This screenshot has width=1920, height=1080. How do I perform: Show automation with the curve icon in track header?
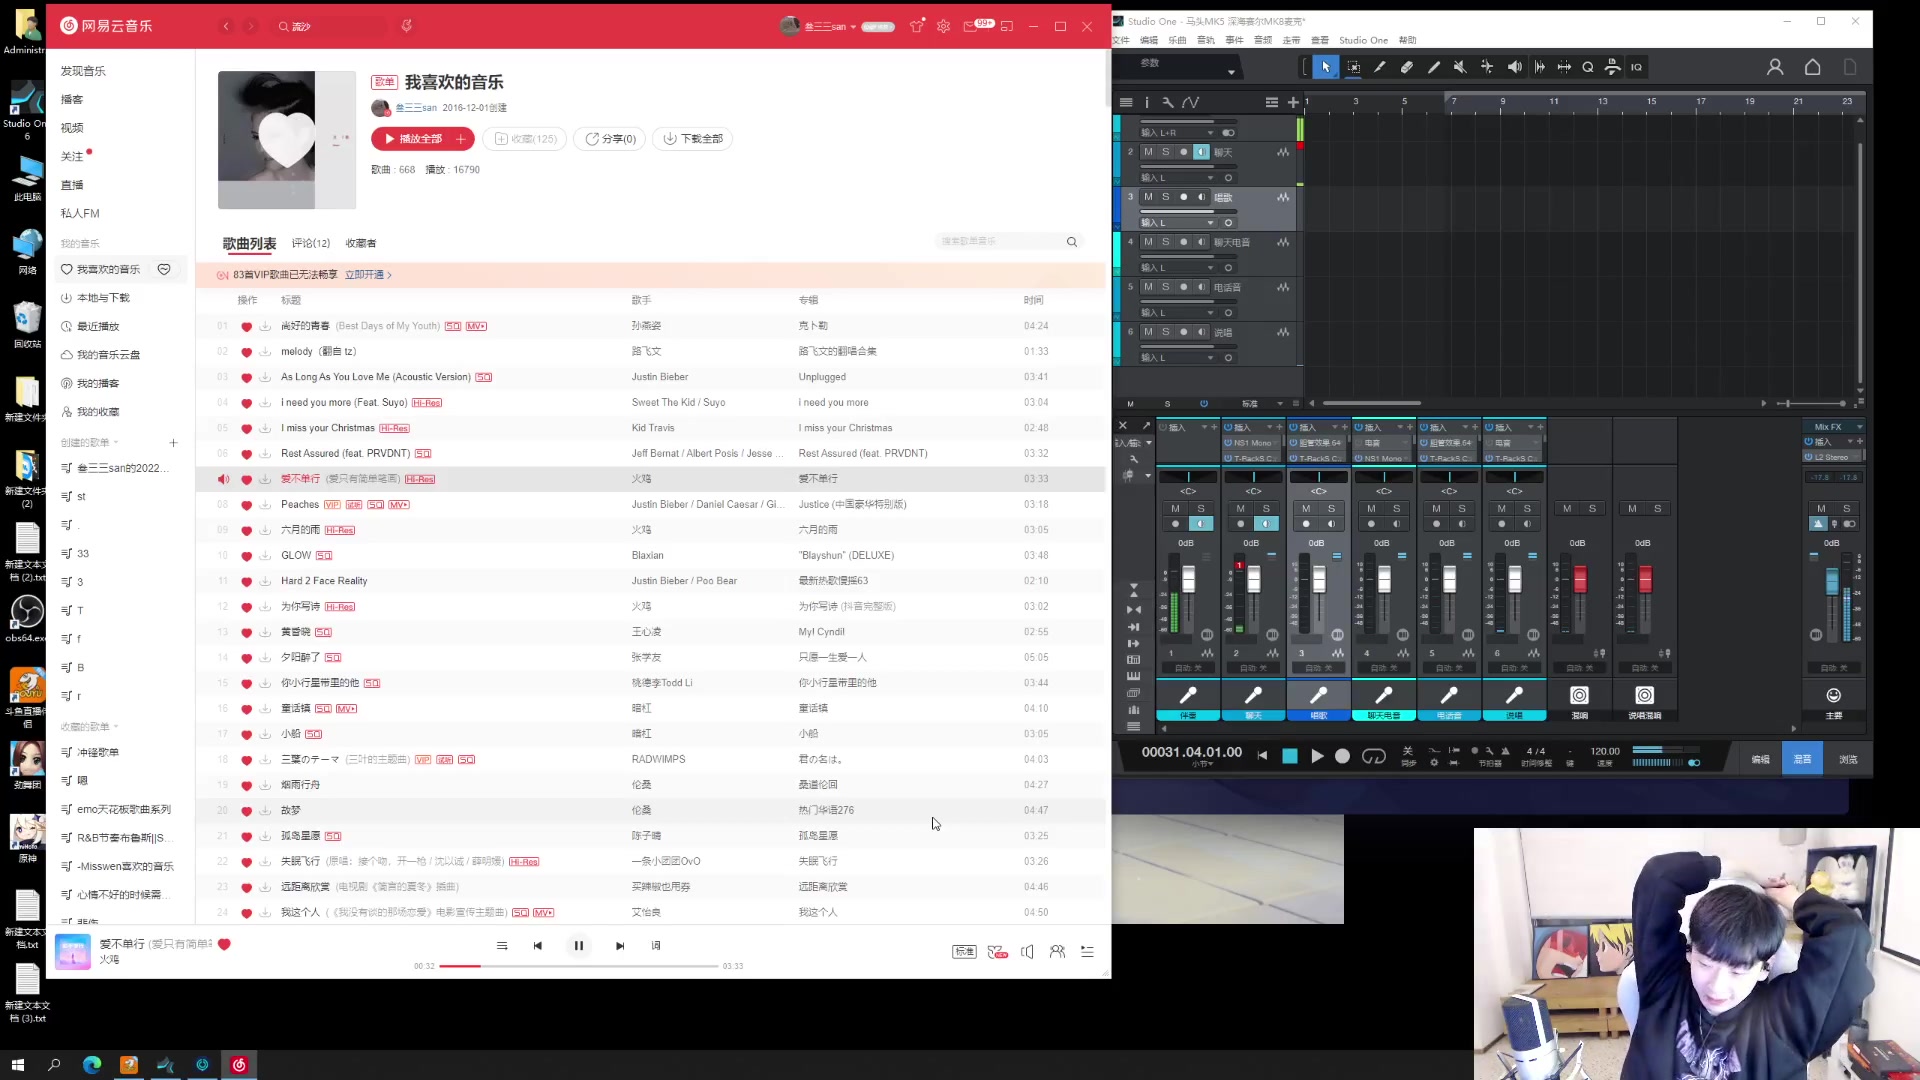tap(1190, 102)
